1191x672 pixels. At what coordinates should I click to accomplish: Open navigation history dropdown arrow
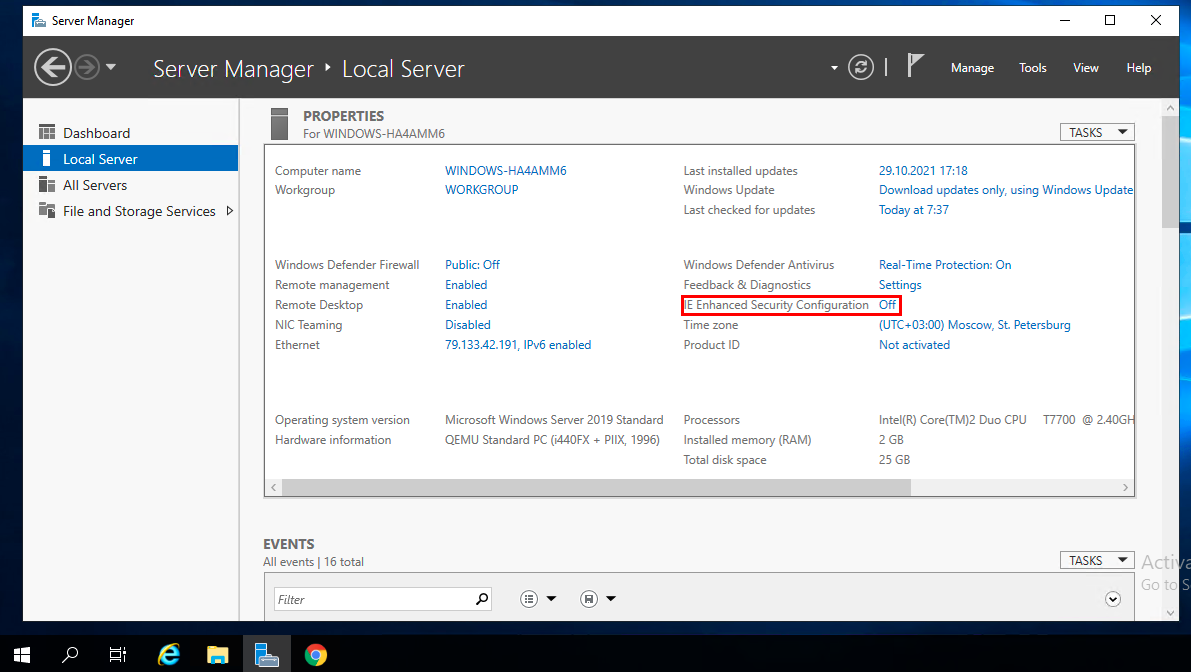click(111, 67)
